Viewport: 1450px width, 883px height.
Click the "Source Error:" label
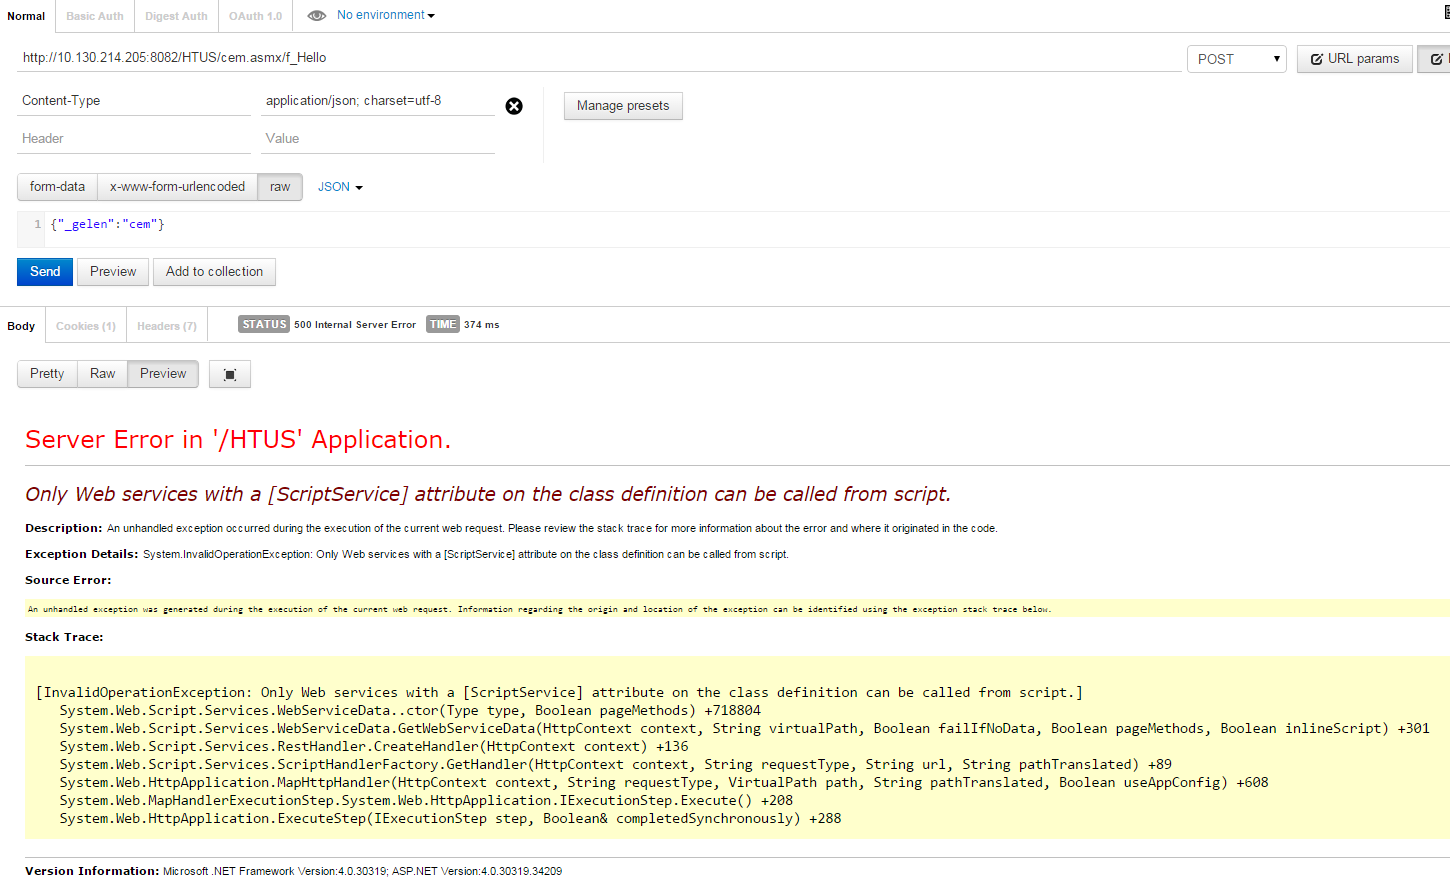tap(68, 580)
